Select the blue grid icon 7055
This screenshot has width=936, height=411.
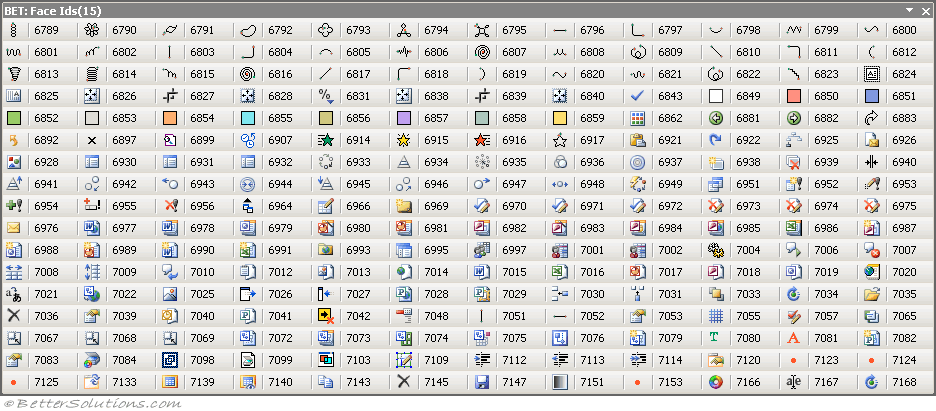tap(716, 316)
